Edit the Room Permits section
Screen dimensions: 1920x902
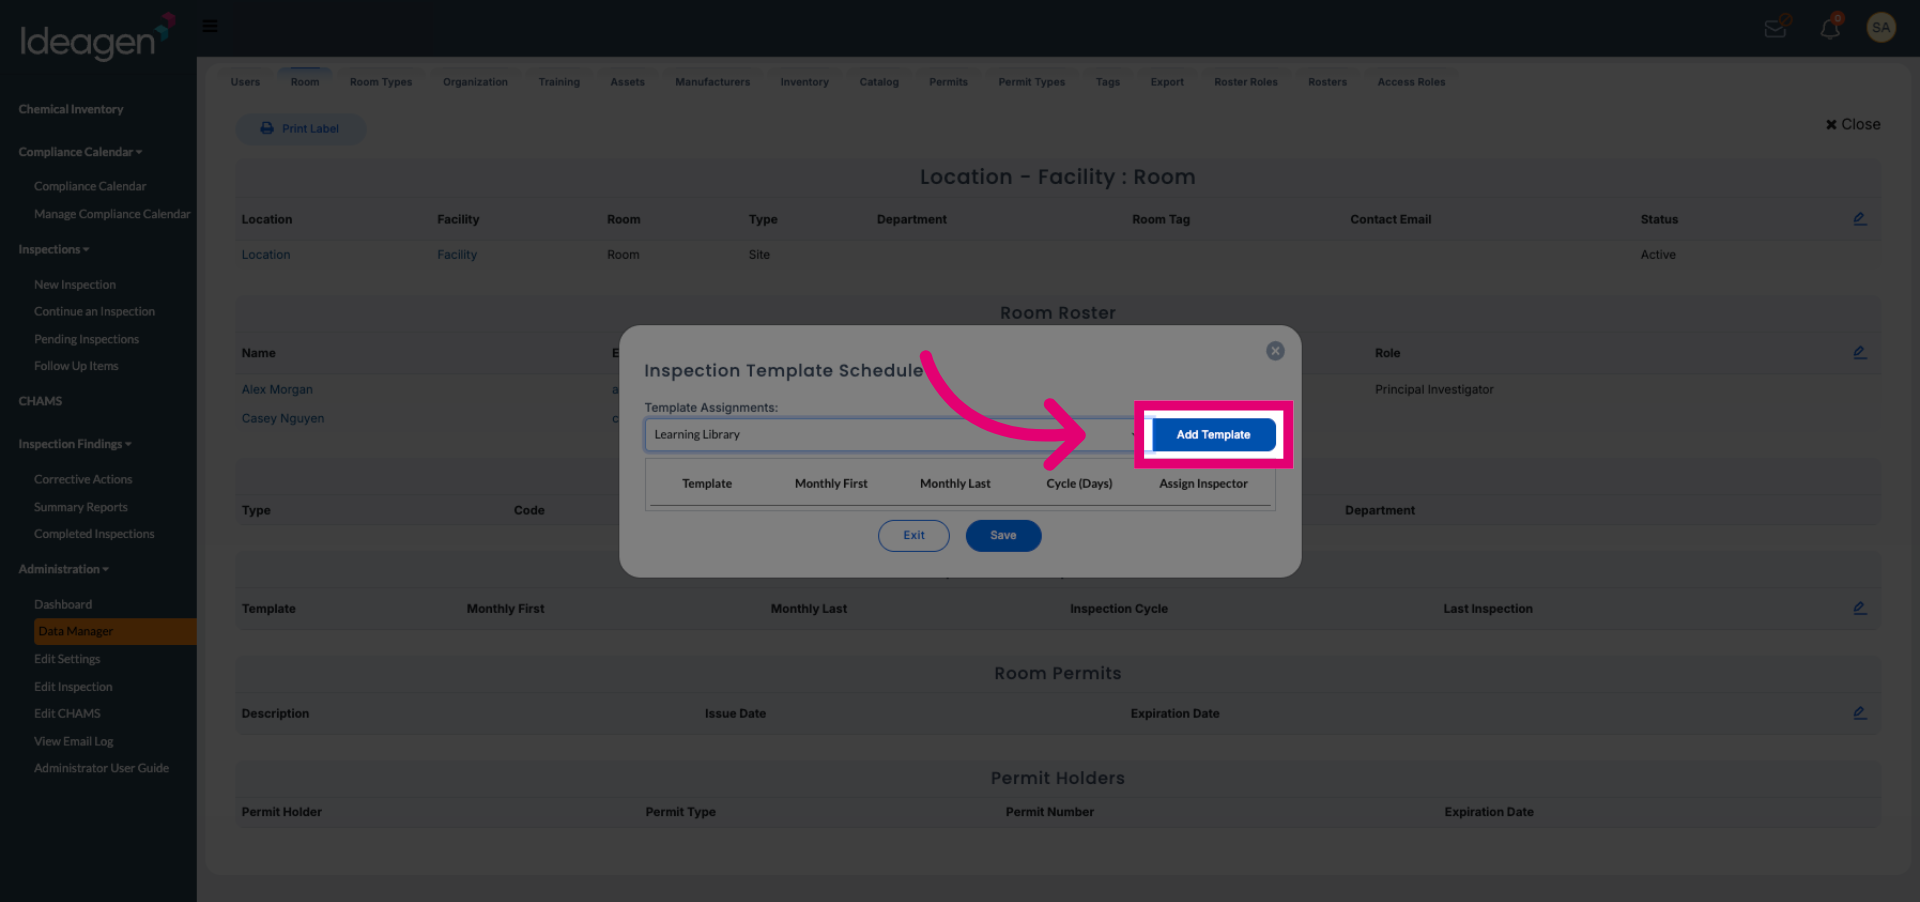[1859, 713]
